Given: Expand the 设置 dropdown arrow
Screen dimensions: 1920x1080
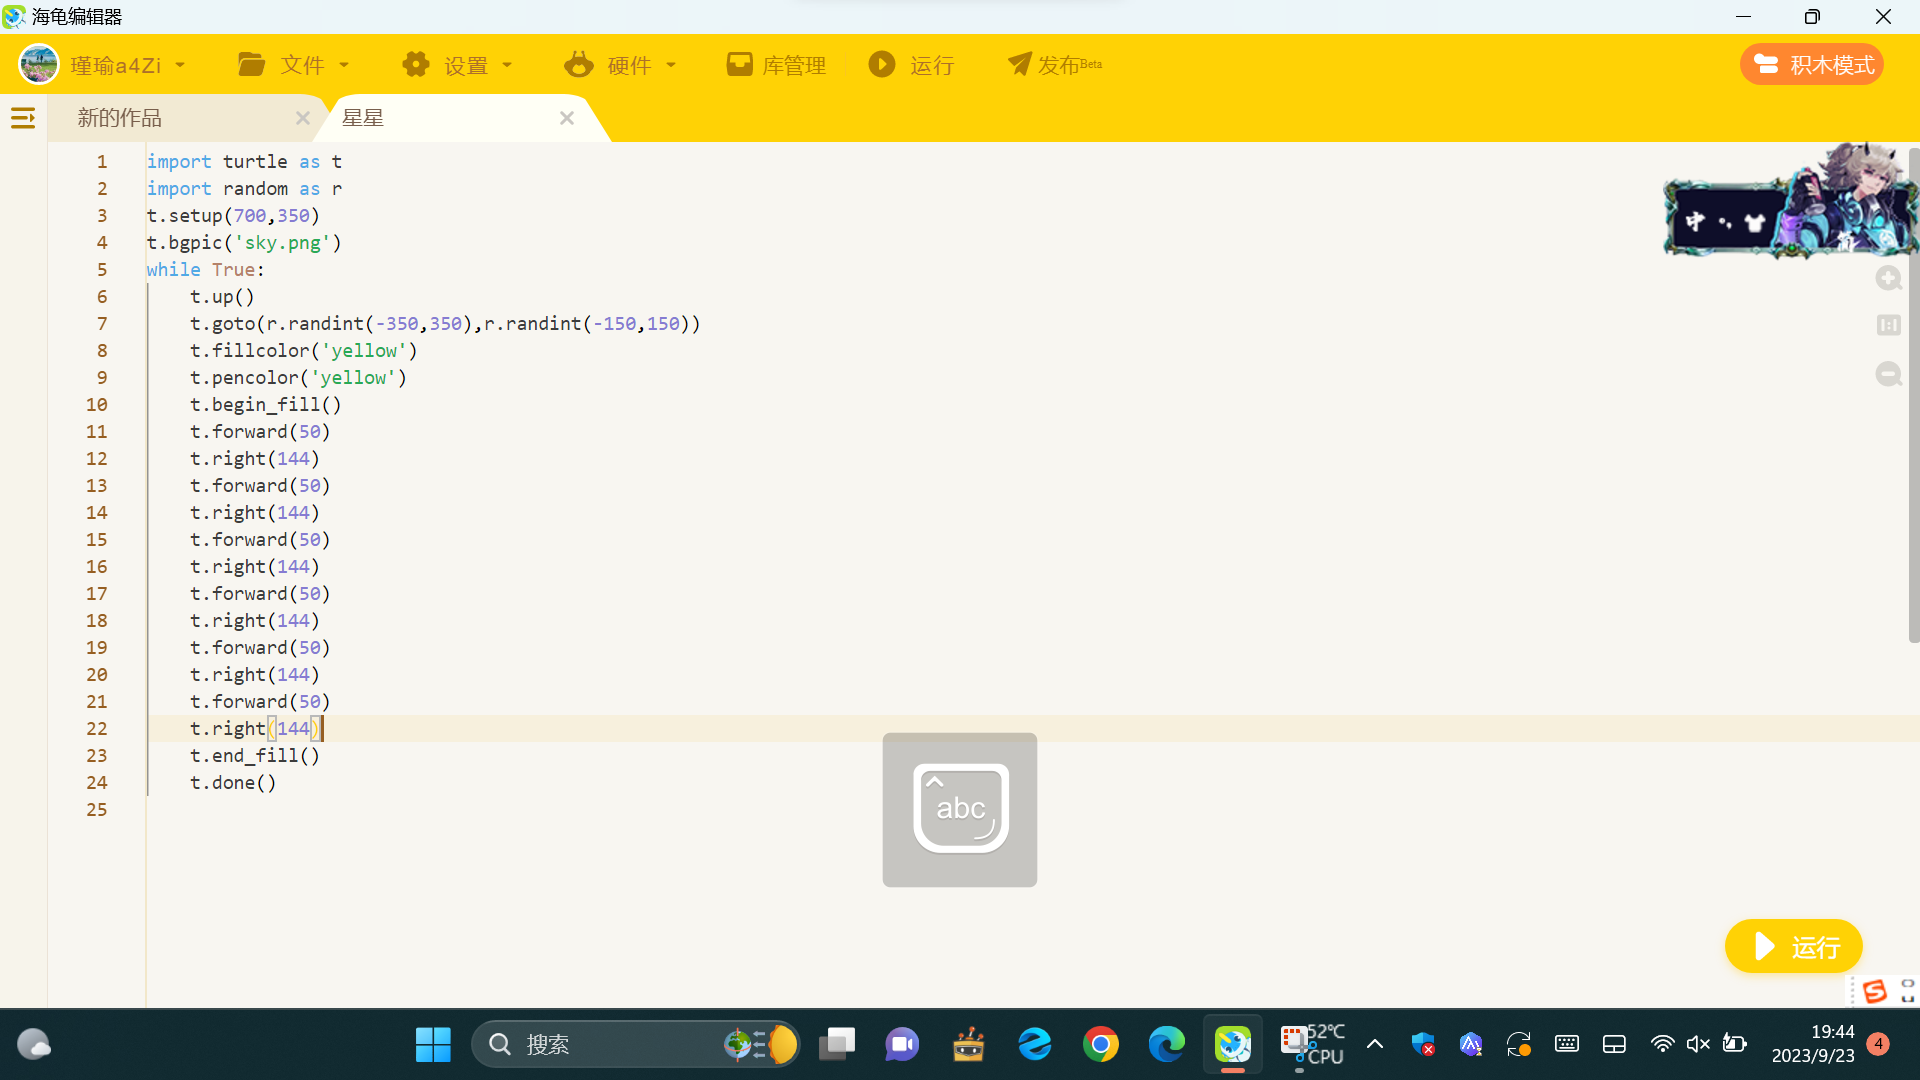Looking at the screenshot, I should (507, 65).
